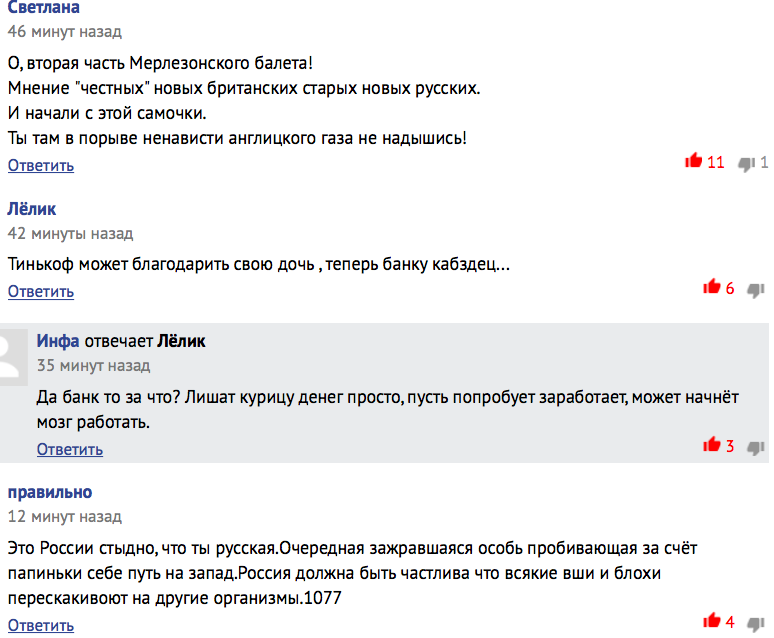Click the Инфа username link
The width and height of the screenshot is (774, 638).
58,341
